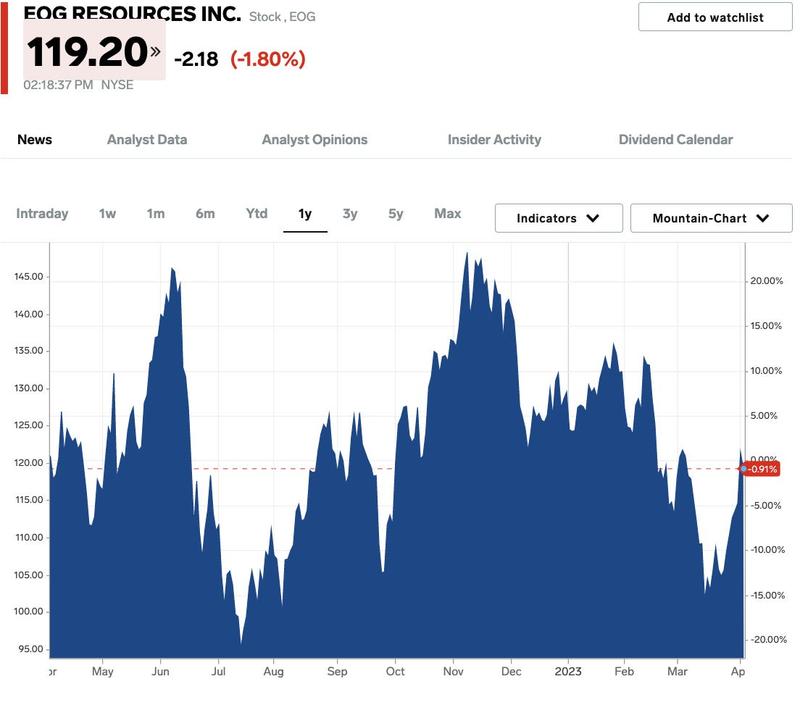The width and height of the screenshot is (800, 713).
Task: Select the Intraday time range
Action: [42, 213]
